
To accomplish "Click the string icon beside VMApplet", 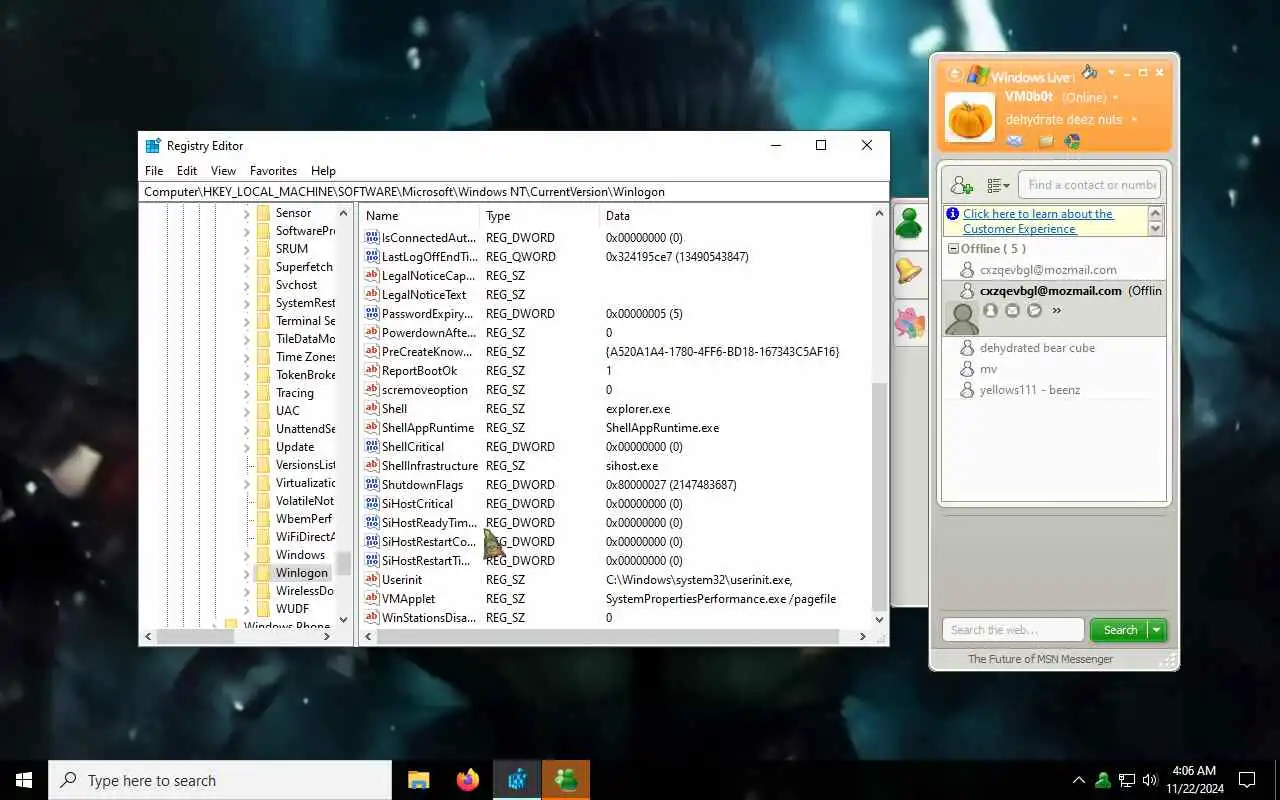I will coord(372,599).
